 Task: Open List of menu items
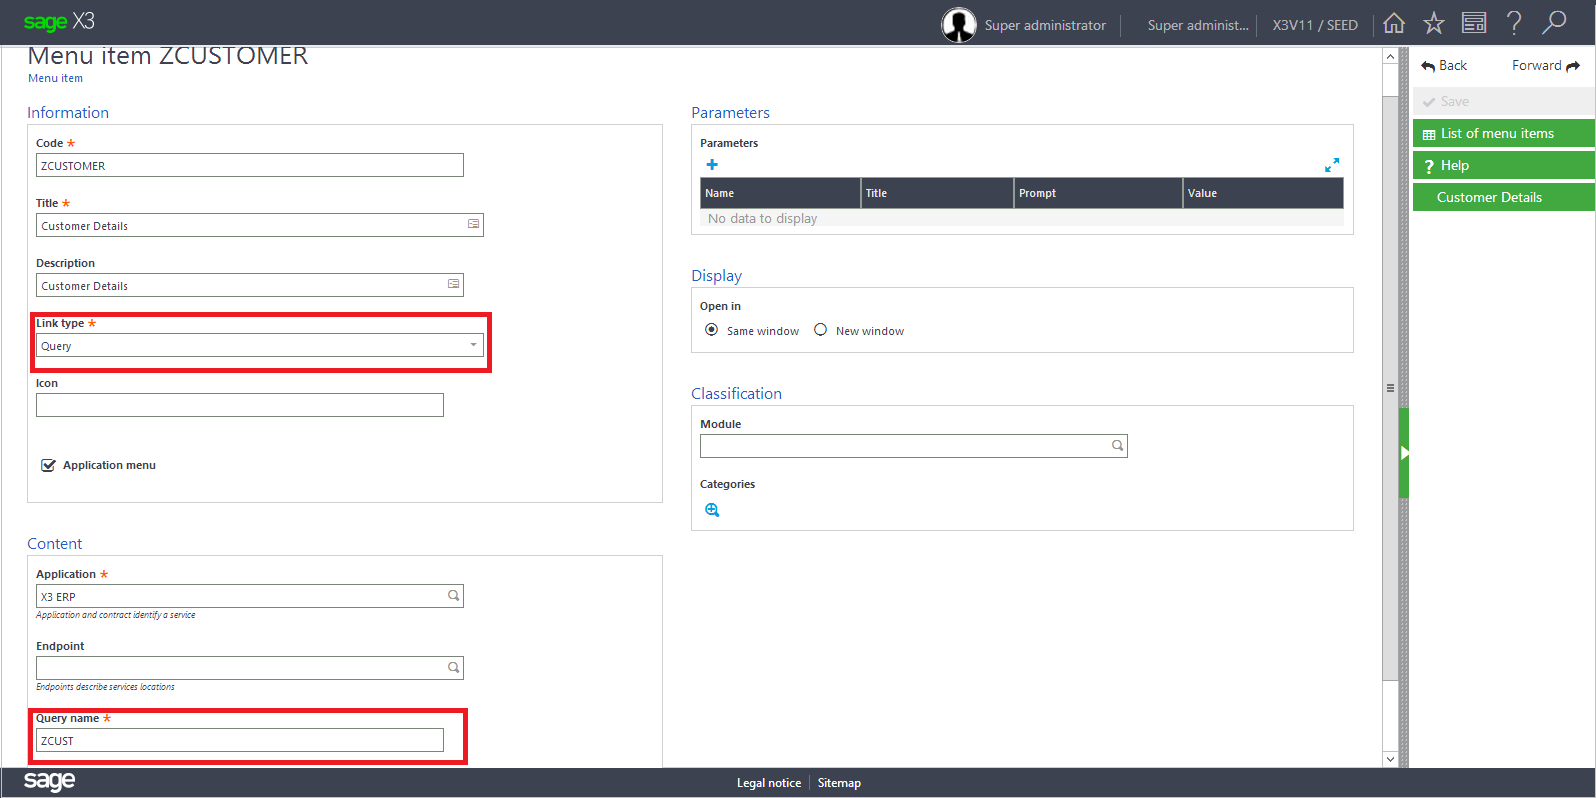point(1496,134)
